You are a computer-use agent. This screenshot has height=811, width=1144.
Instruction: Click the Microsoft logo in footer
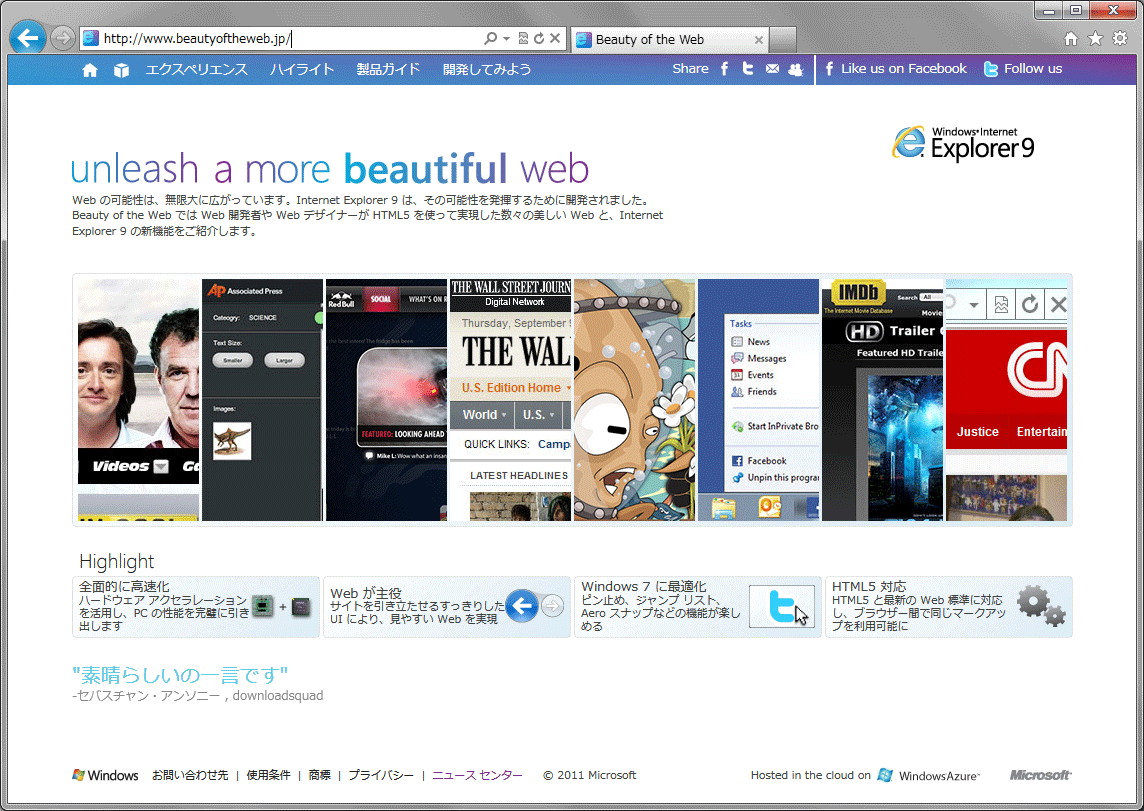[x=1040, y=775]
